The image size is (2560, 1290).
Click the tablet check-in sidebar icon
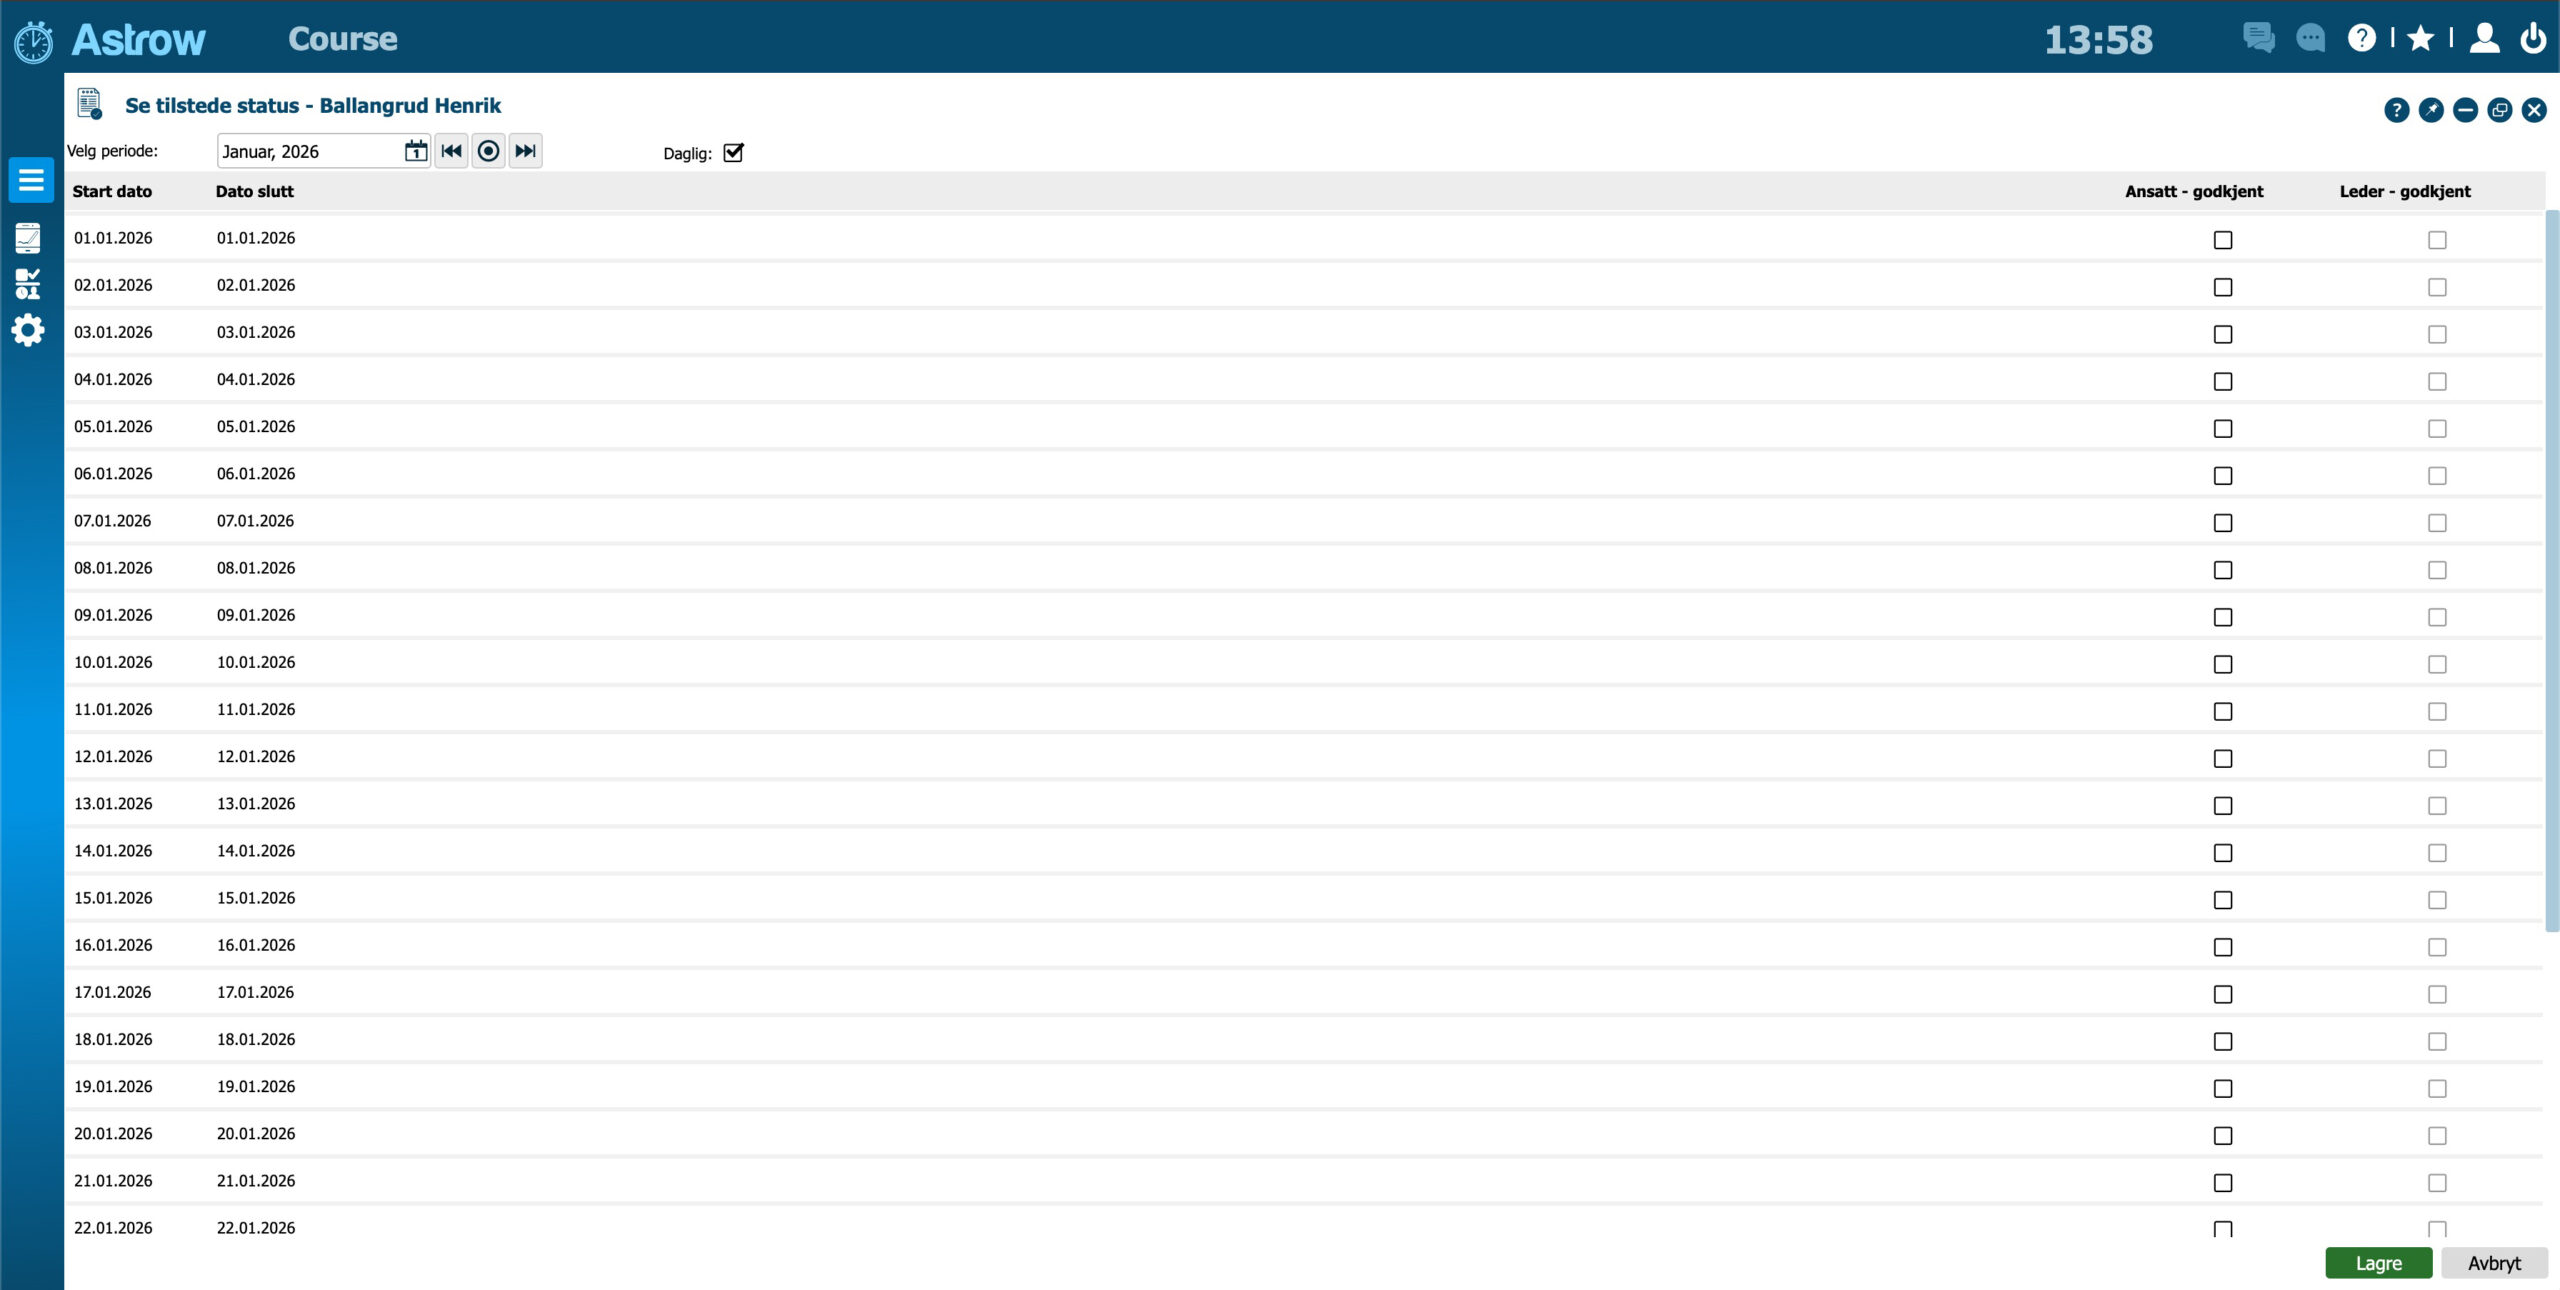coord(28,238)
